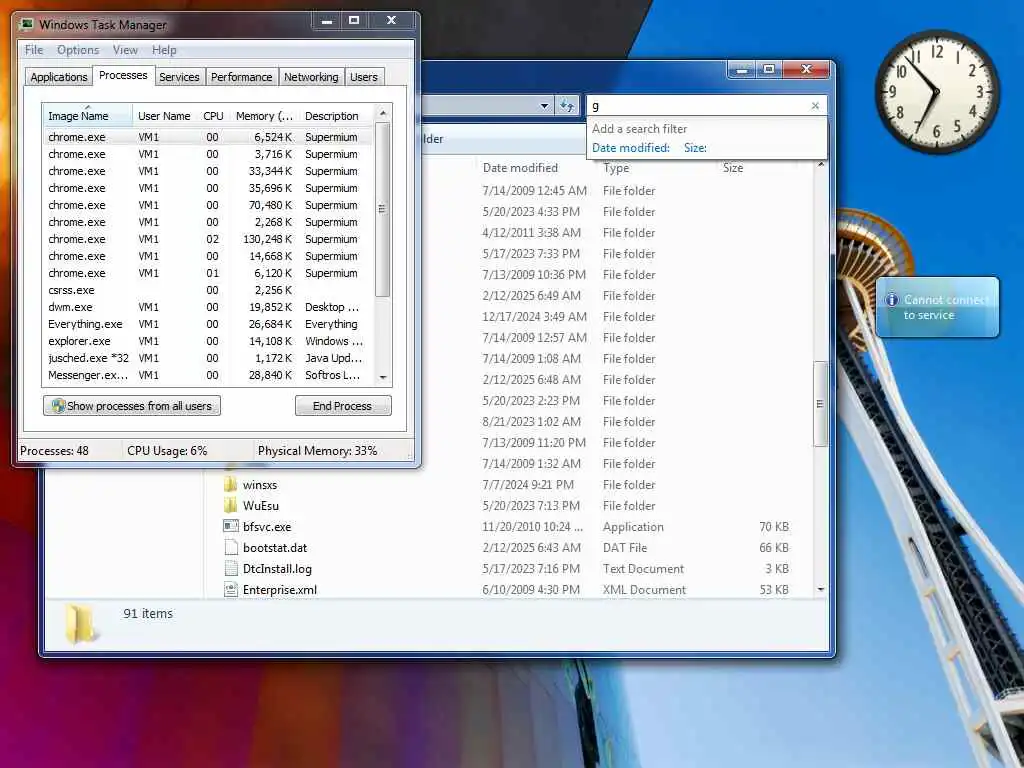Add Size search filter
Image resolution: width=1024 pixels, height=768 pixels.
(x=695, y=148)
